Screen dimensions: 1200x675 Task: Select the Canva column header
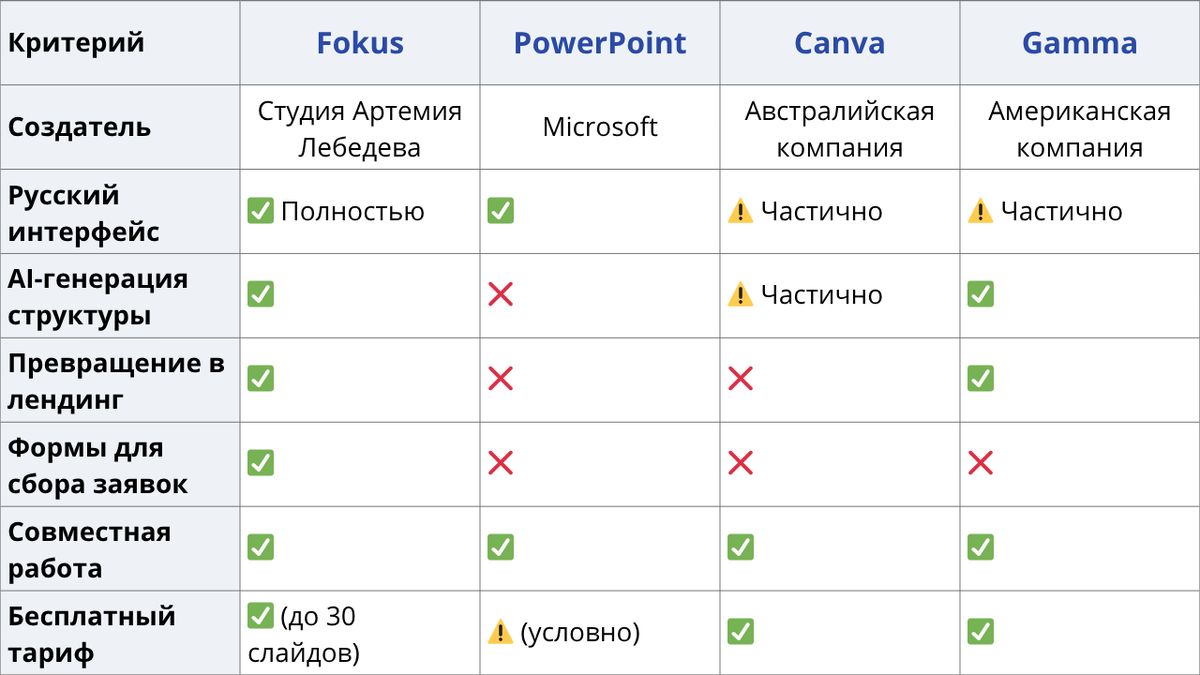click(x=840, y=43)
